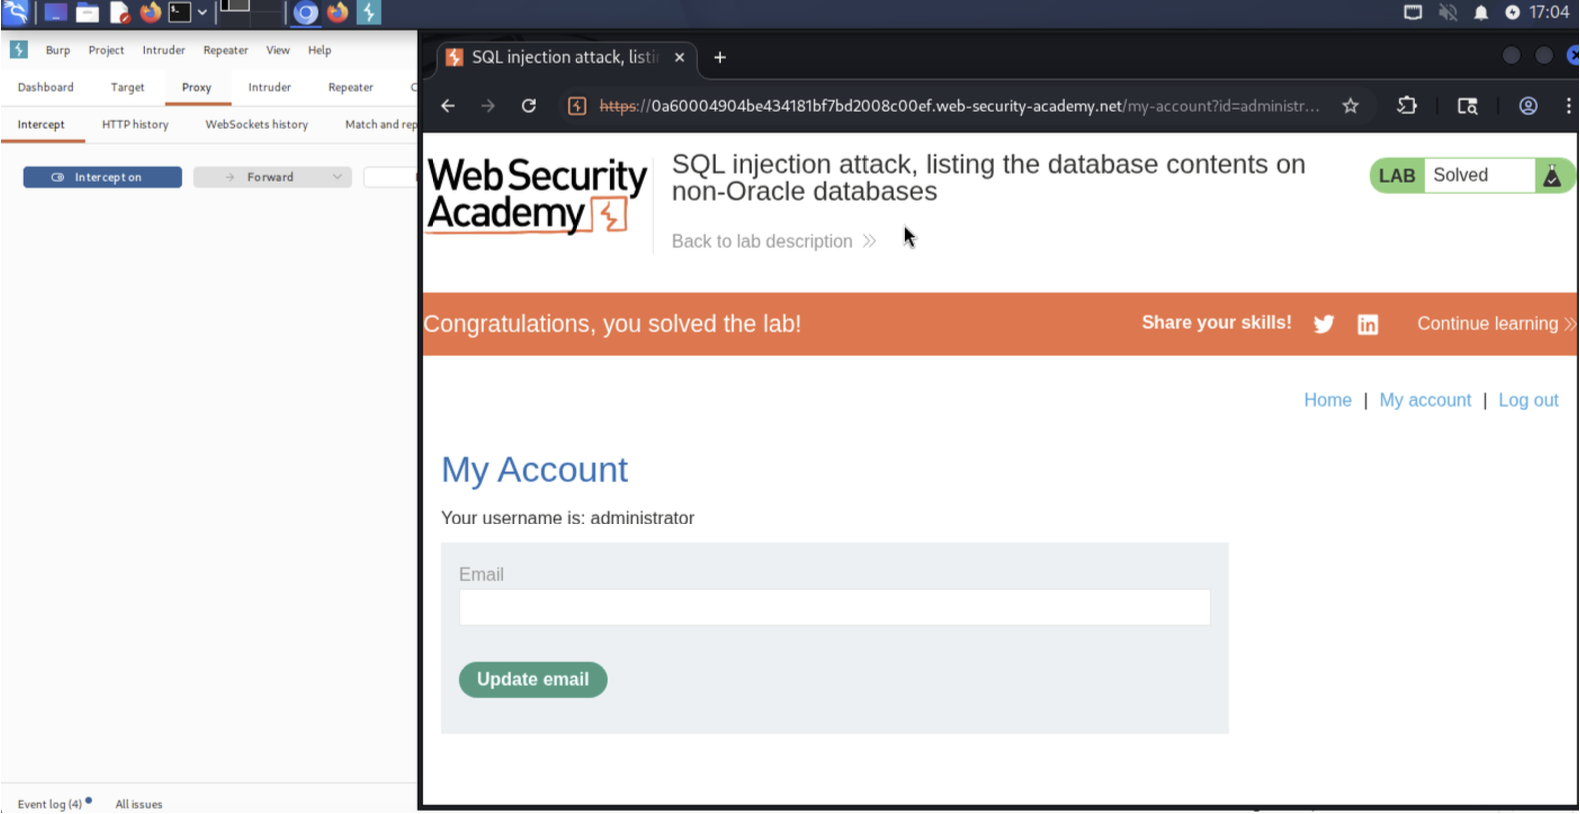Viewport: 1580px width, 814px height.
Task: Open the Project menu in Burp
Action: [x=106, y=50]
